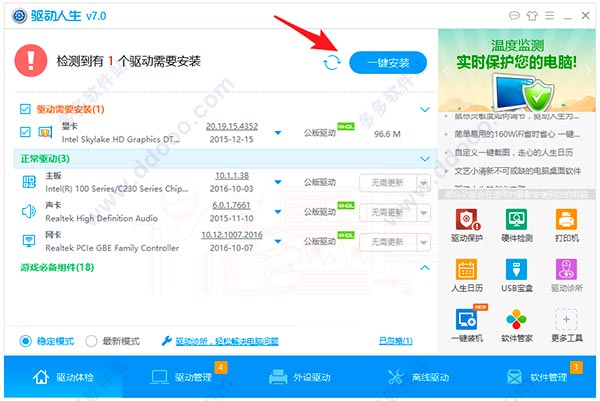Viewport: 600px width, 401px height.
Task: Click the 温度监测 banner ad
Action: coord(517,70)
